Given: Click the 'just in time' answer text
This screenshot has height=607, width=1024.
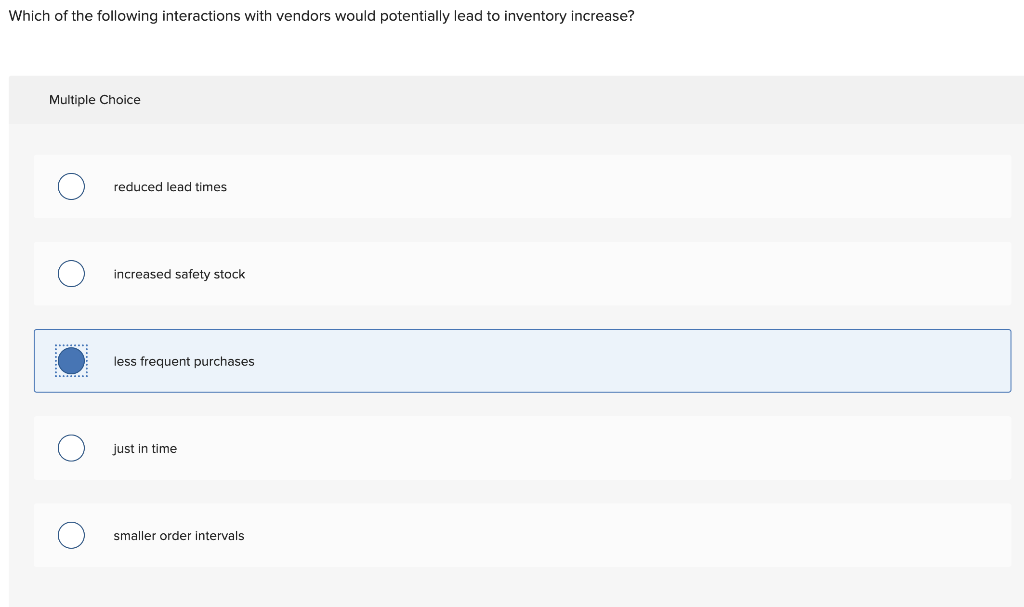Looking at the screenshot, I should 145,449.
